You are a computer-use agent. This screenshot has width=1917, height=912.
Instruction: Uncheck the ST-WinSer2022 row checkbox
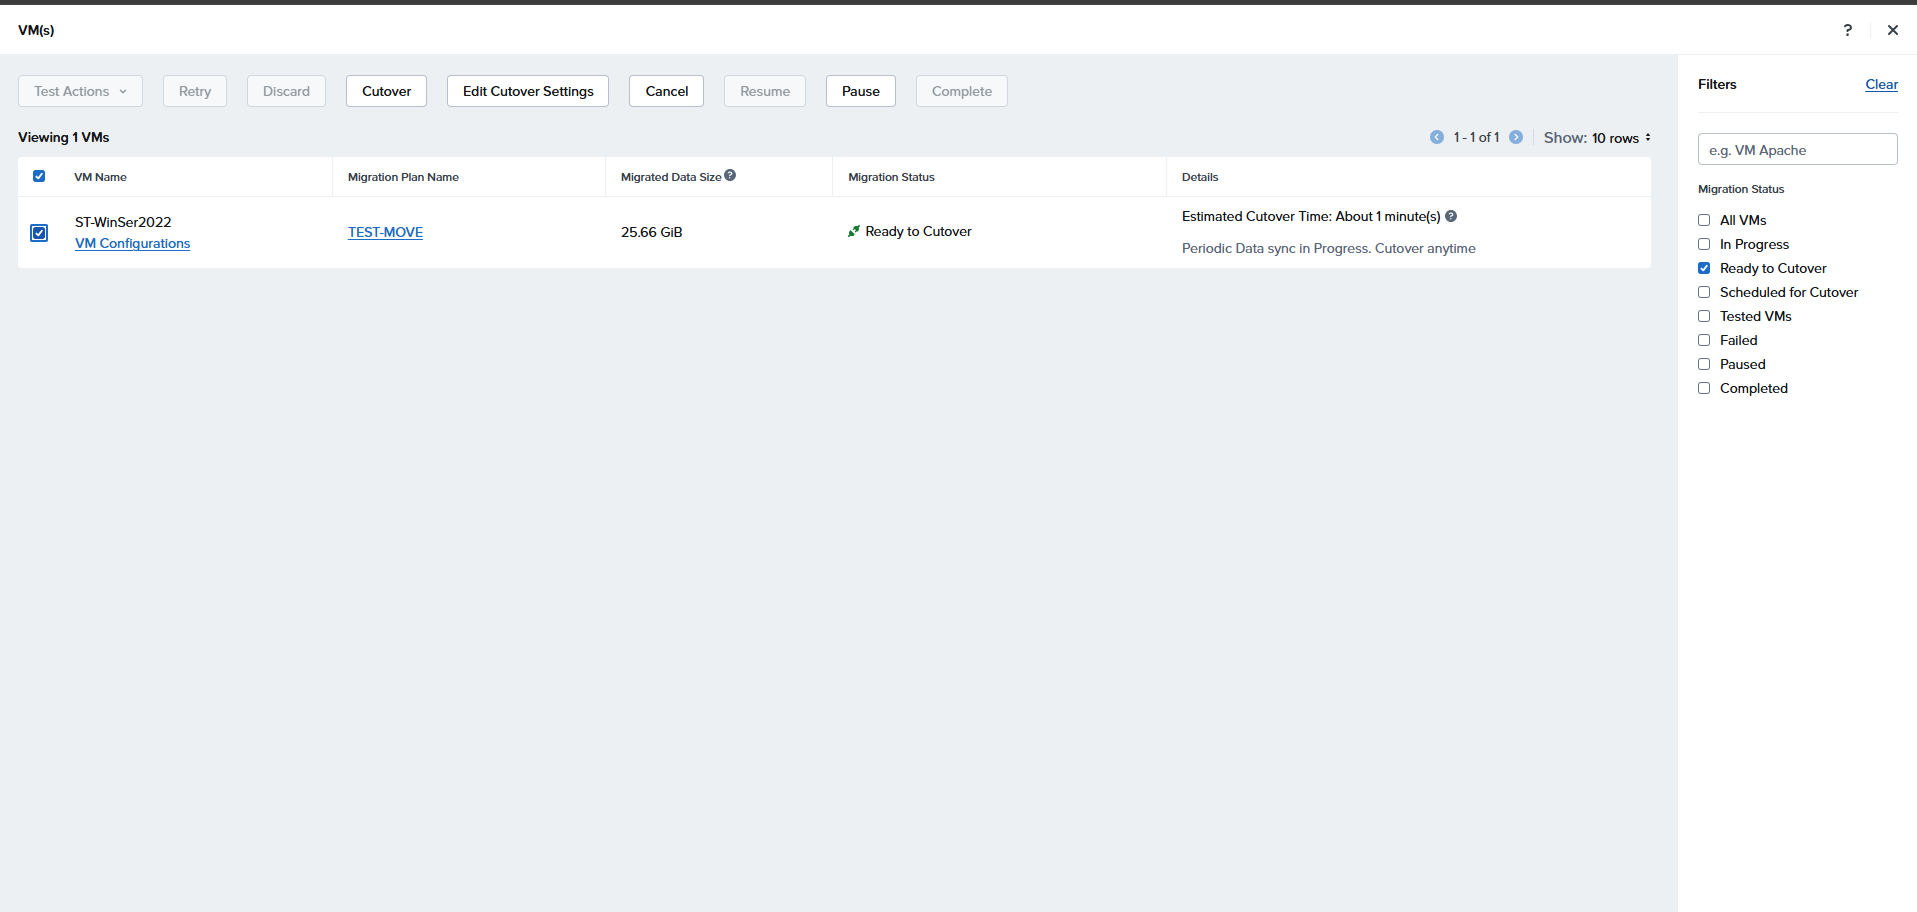coord(39,233)
